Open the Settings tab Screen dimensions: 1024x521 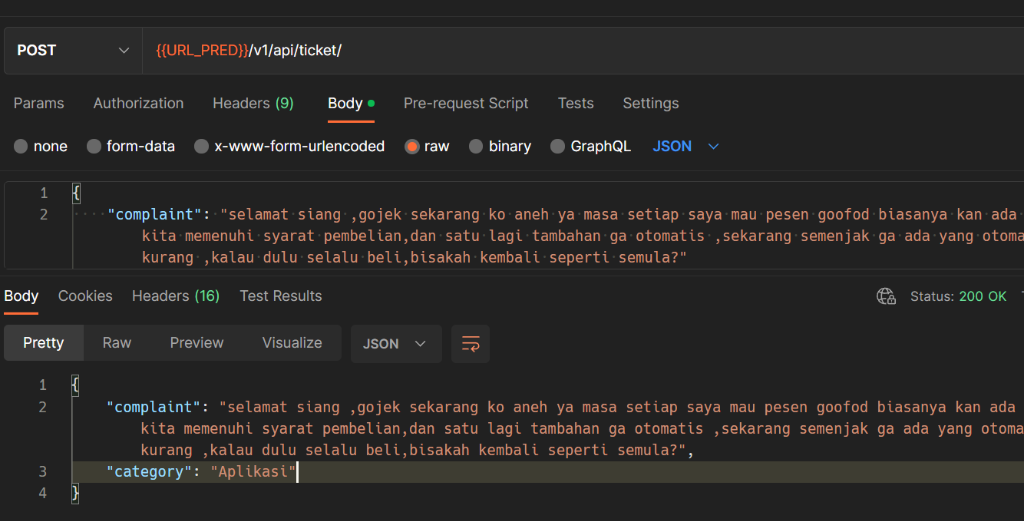click(650, 103)
